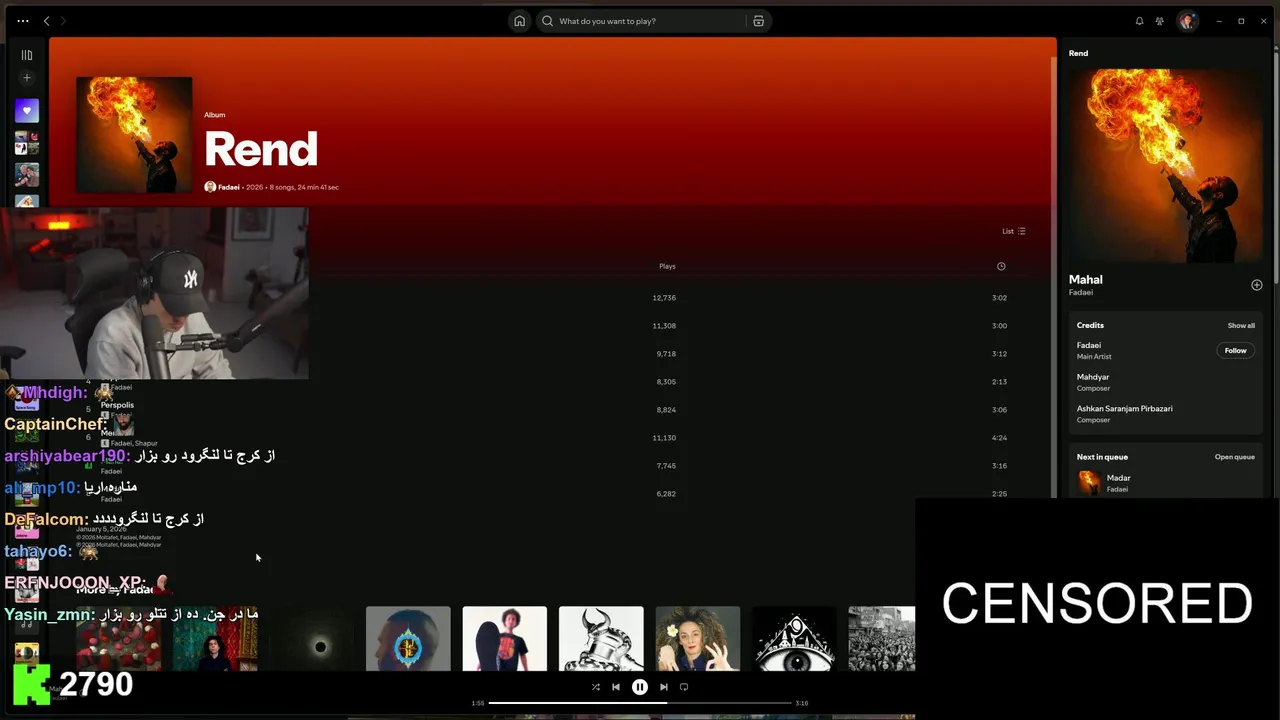The height and width of the screenshot is (720, 1280).
Task: Add Mahal to Liked Songs plus icon
Action: 1257,285
